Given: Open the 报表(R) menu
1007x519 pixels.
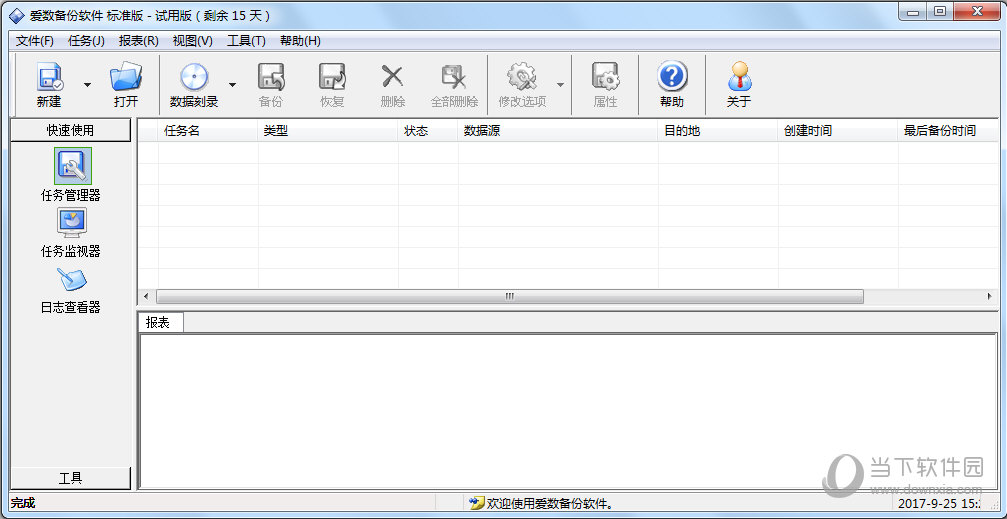Looking at the screenshot, I should 138,41.
